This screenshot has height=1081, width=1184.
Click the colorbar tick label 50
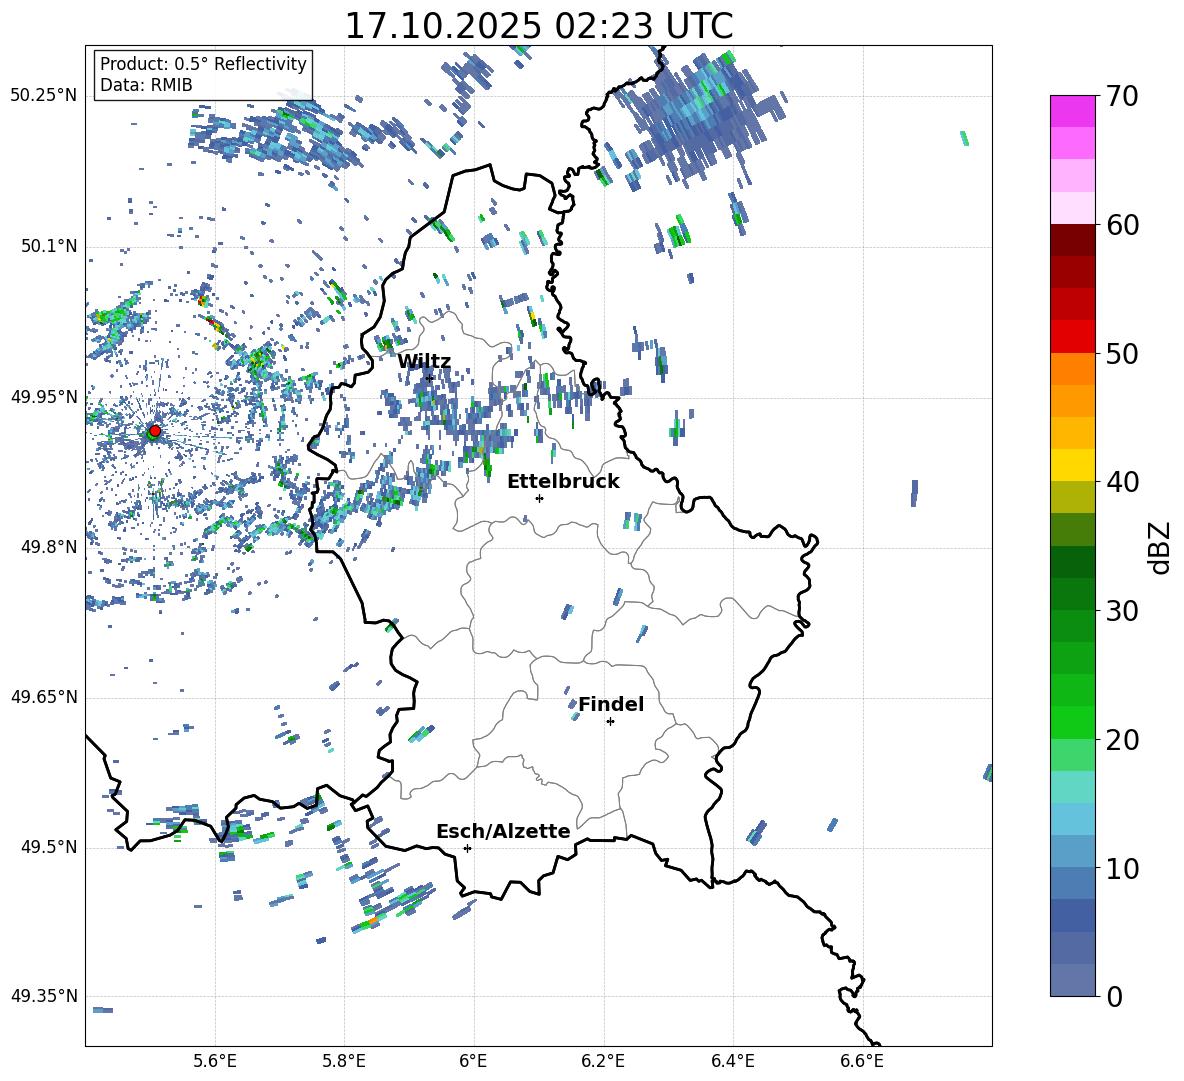click(1122, 354)
